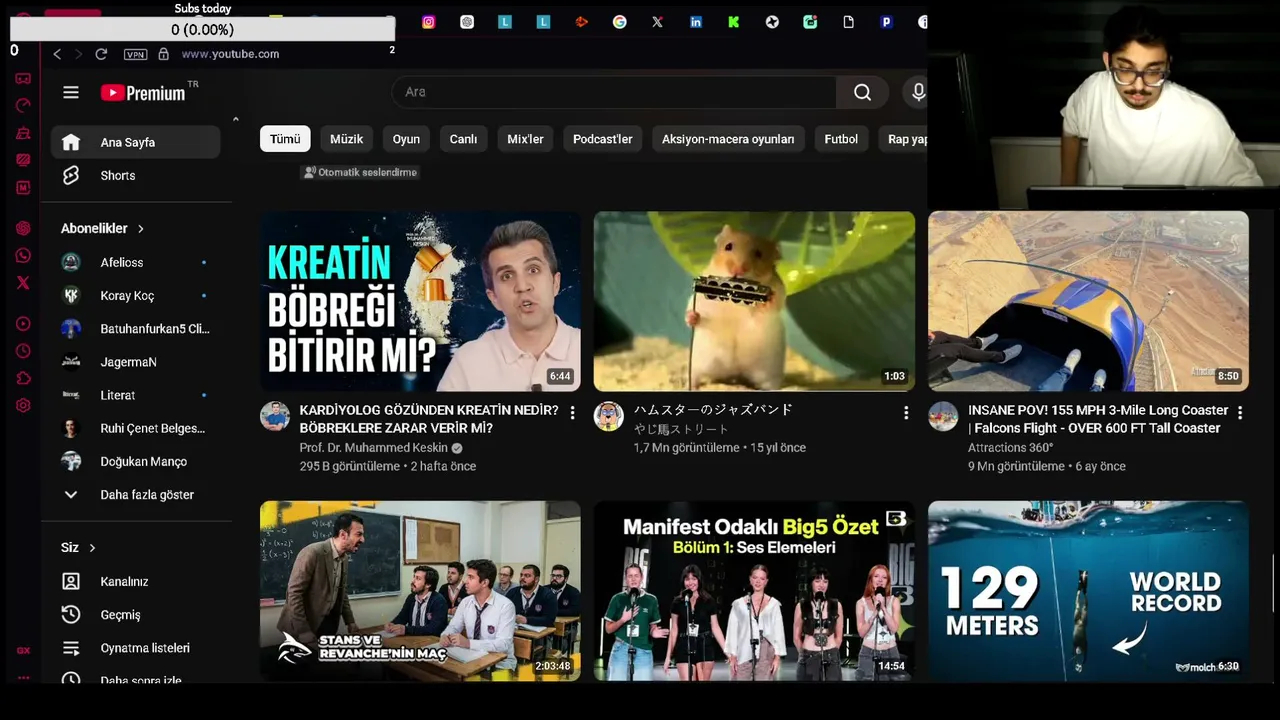Select the Tümü filter chip

[x=285, y=139]
